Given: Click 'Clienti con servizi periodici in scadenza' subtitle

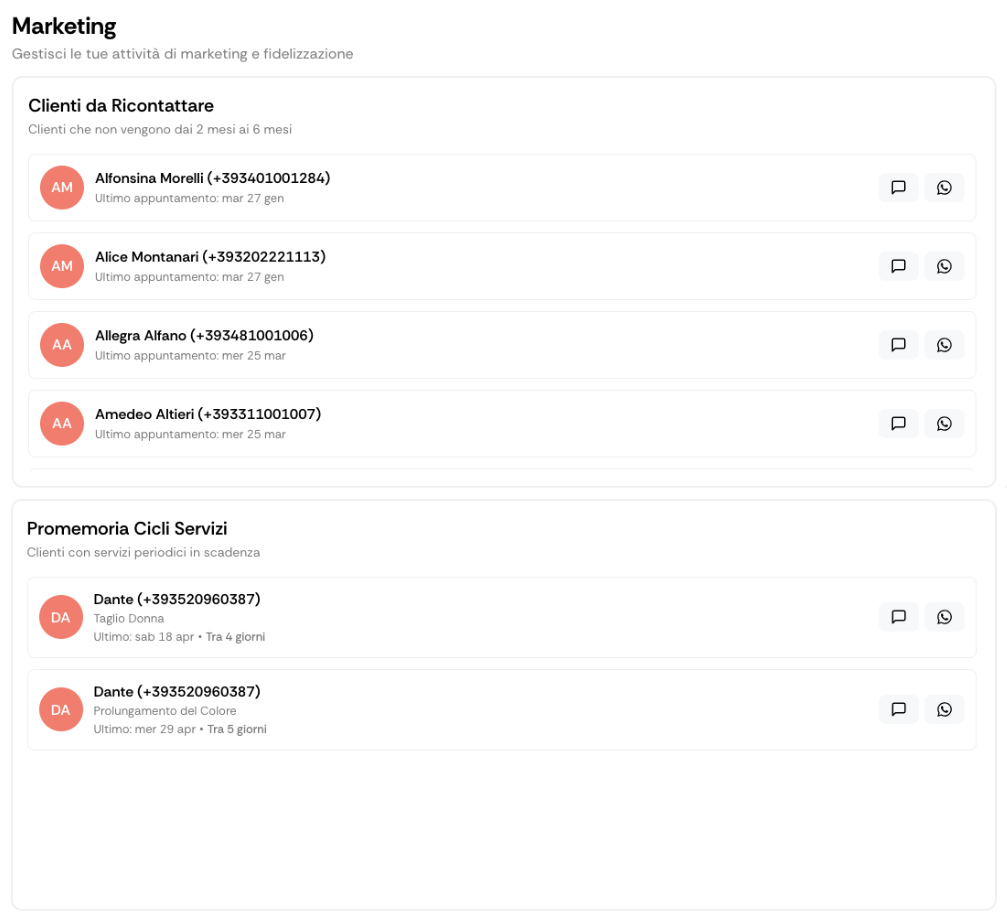Looking at the screenshot, I should pos(143,552).
